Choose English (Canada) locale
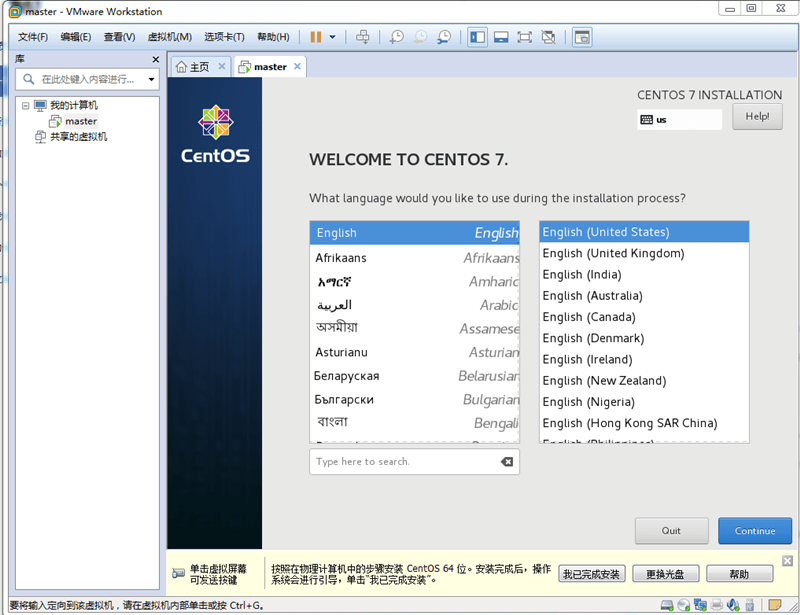This screenshot has height=615, width=800. [x=644, y=317]
